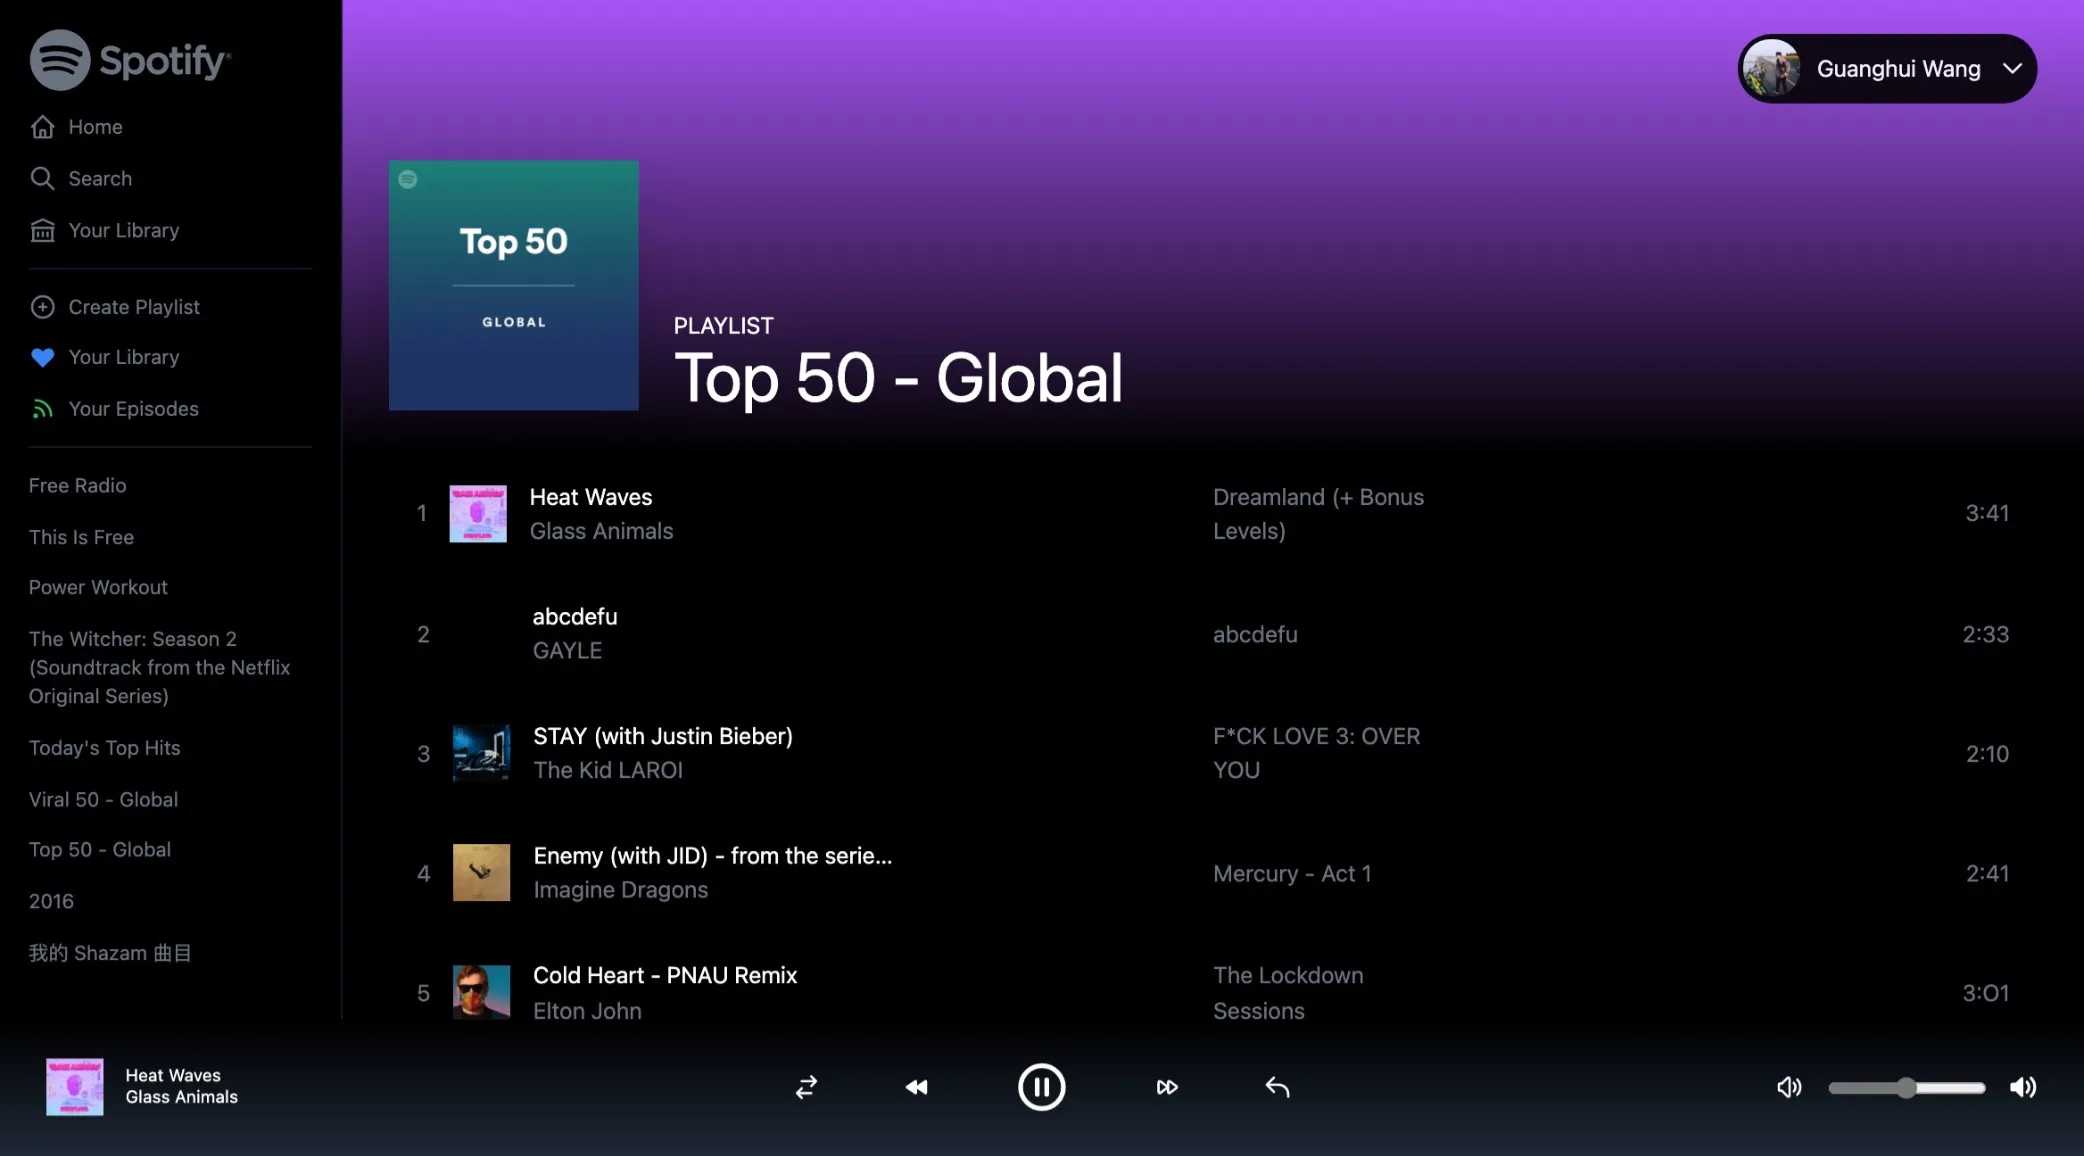This screenshot has width=2084, height=1156.
Task: Open the Free Radio playlist
Action: [77, 485]
